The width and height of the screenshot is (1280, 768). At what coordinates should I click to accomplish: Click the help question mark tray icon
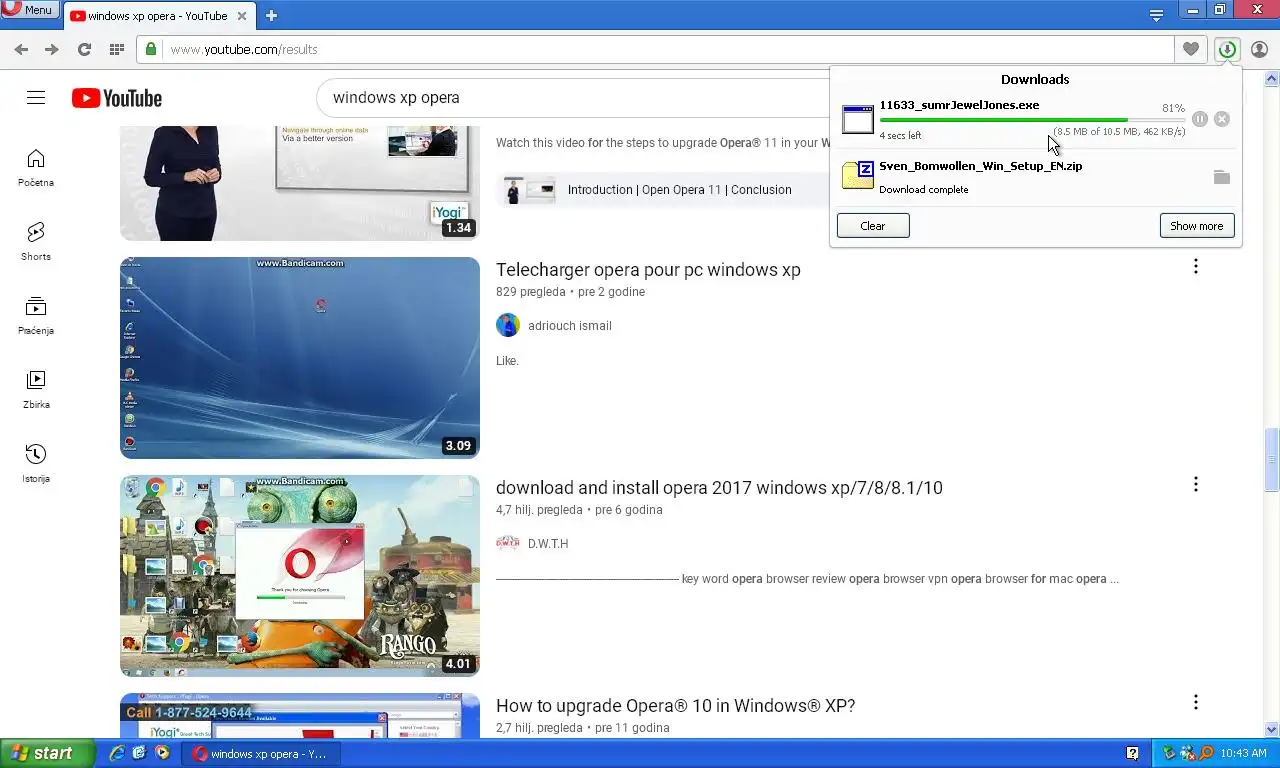pyautogui.click(x=1132, y=753)
